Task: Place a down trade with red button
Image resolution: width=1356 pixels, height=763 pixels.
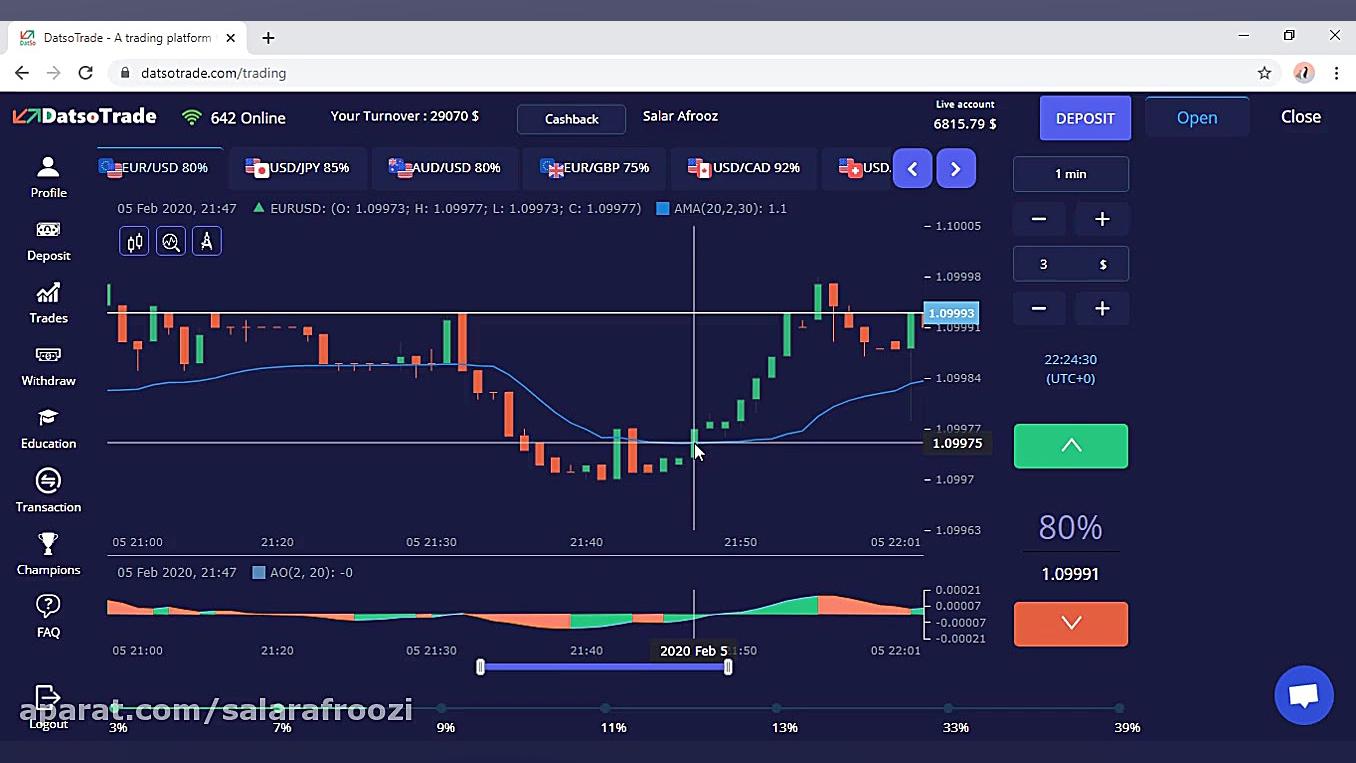Action: click(1071, 623)
